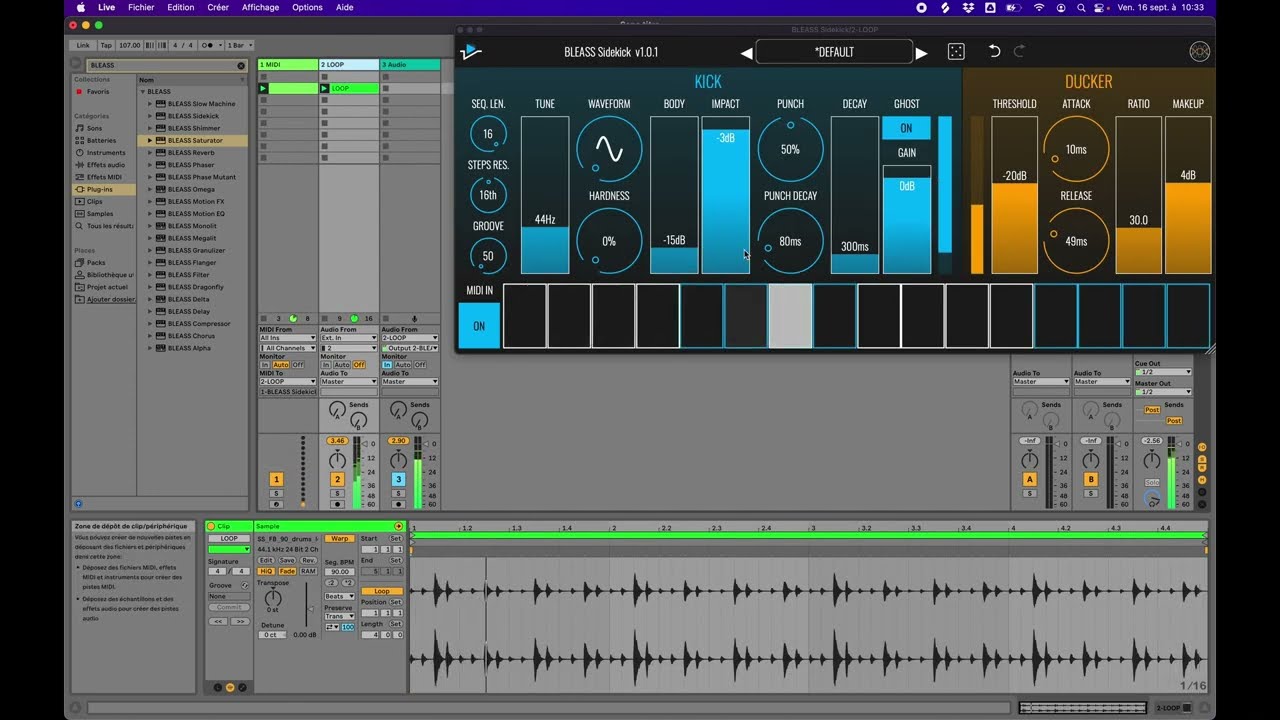Viewport: 1280px width, 720px height.
Task: Click the SEQ. LEN. knob showing 16
Action: (x=488, y=134)
